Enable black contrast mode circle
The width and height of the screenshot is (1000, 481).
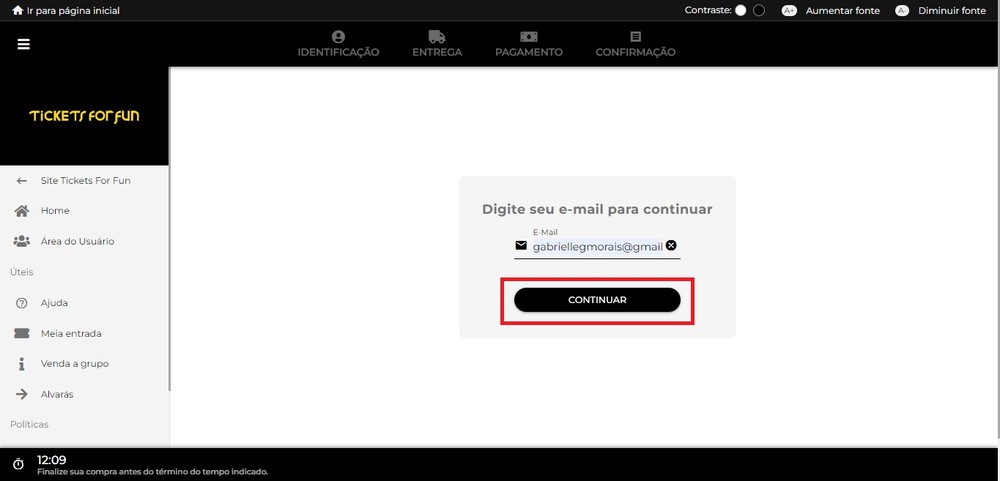pyautogui.click(x=759, y=10)
